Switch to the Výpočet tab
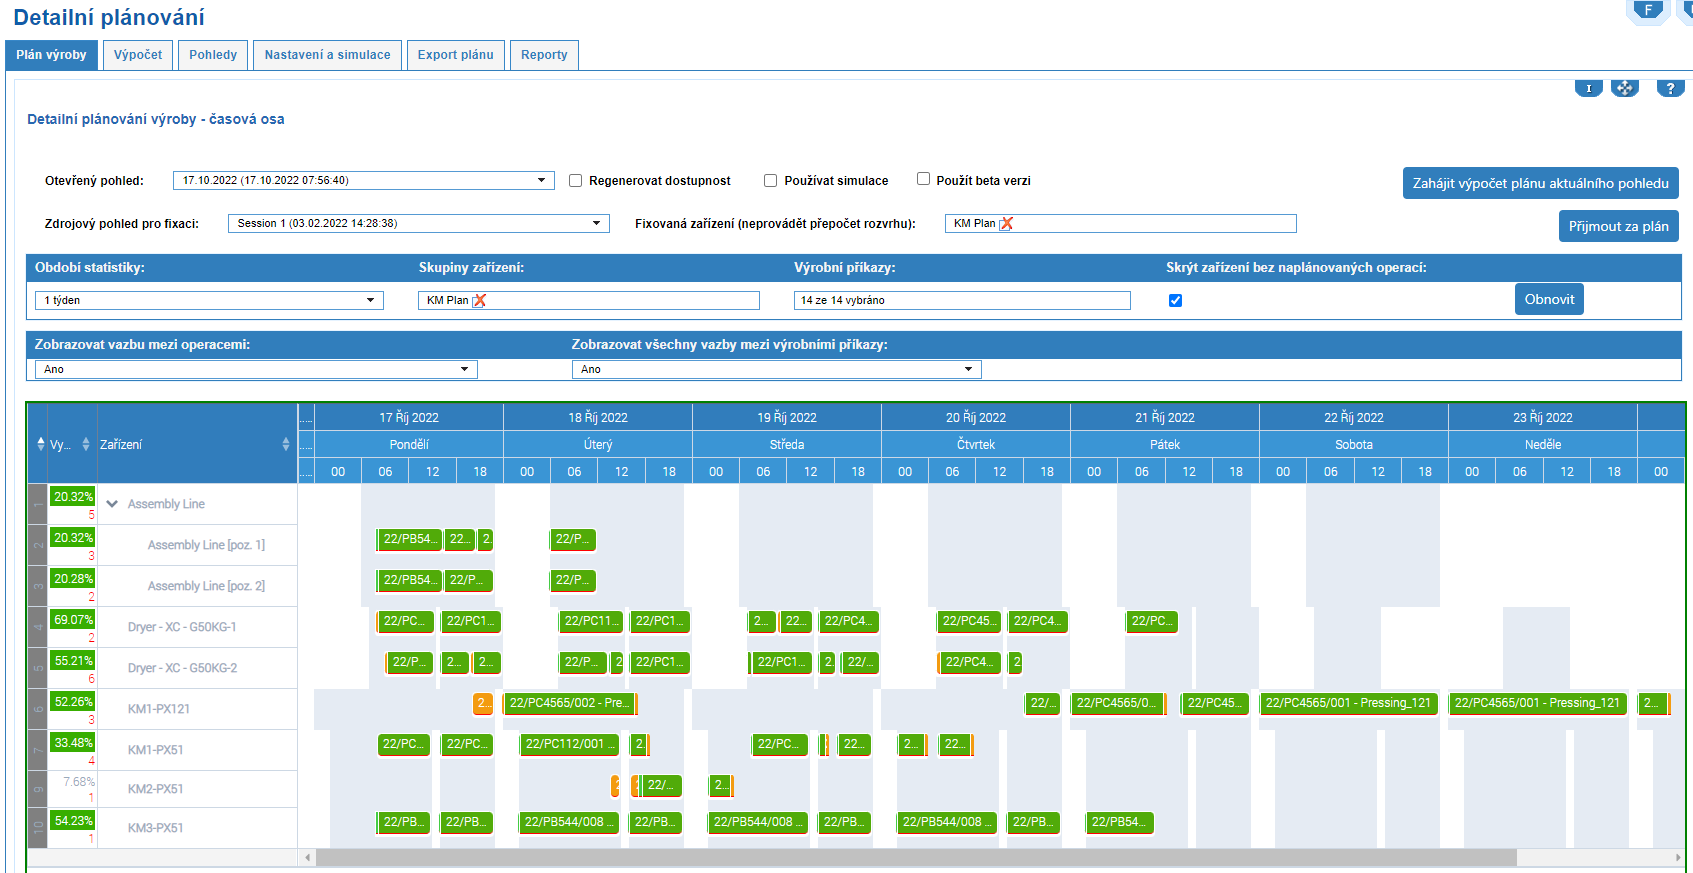This screenshot has height=873, width=1693. tap(138, 55)
